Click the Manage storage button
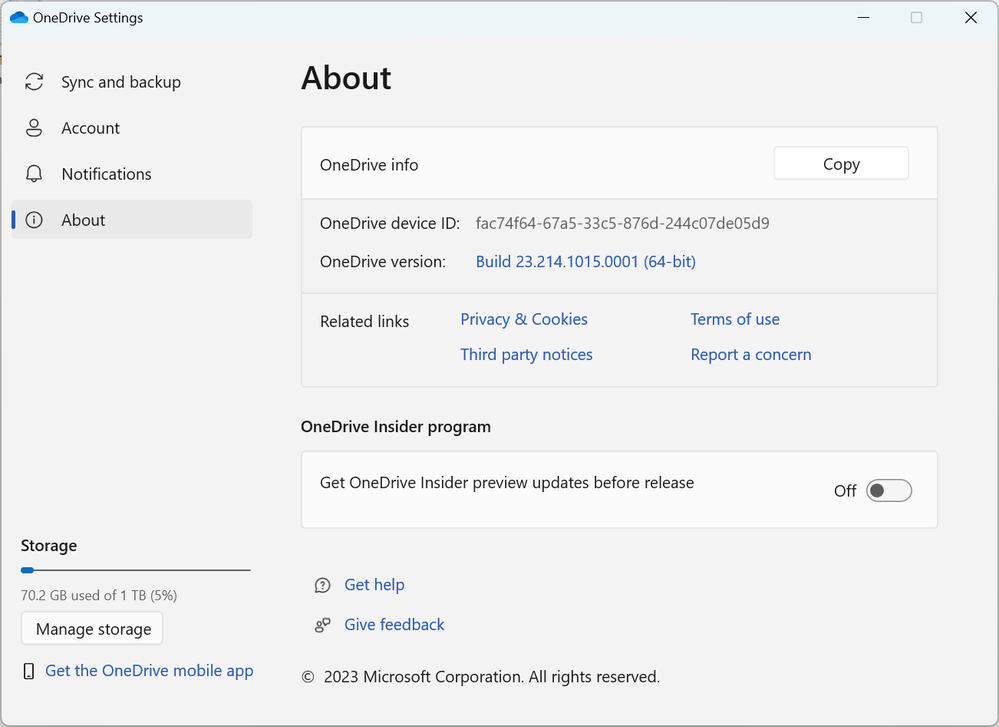 92,629
